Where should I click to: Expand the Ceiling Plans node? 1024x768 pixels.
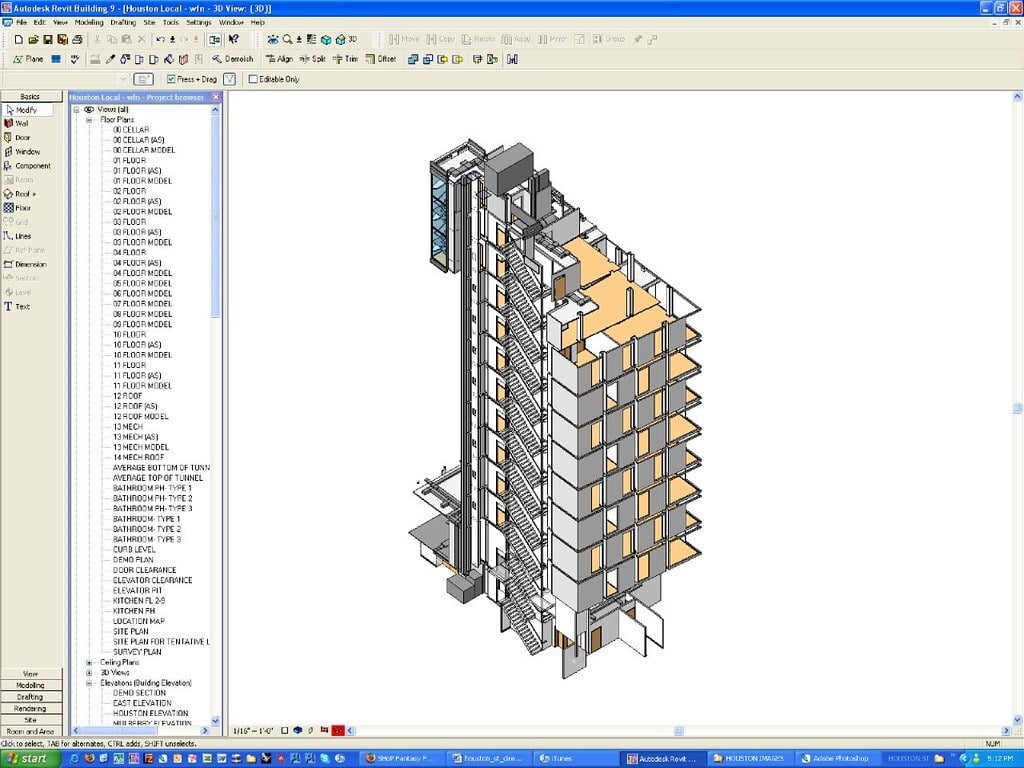[89, 663]
